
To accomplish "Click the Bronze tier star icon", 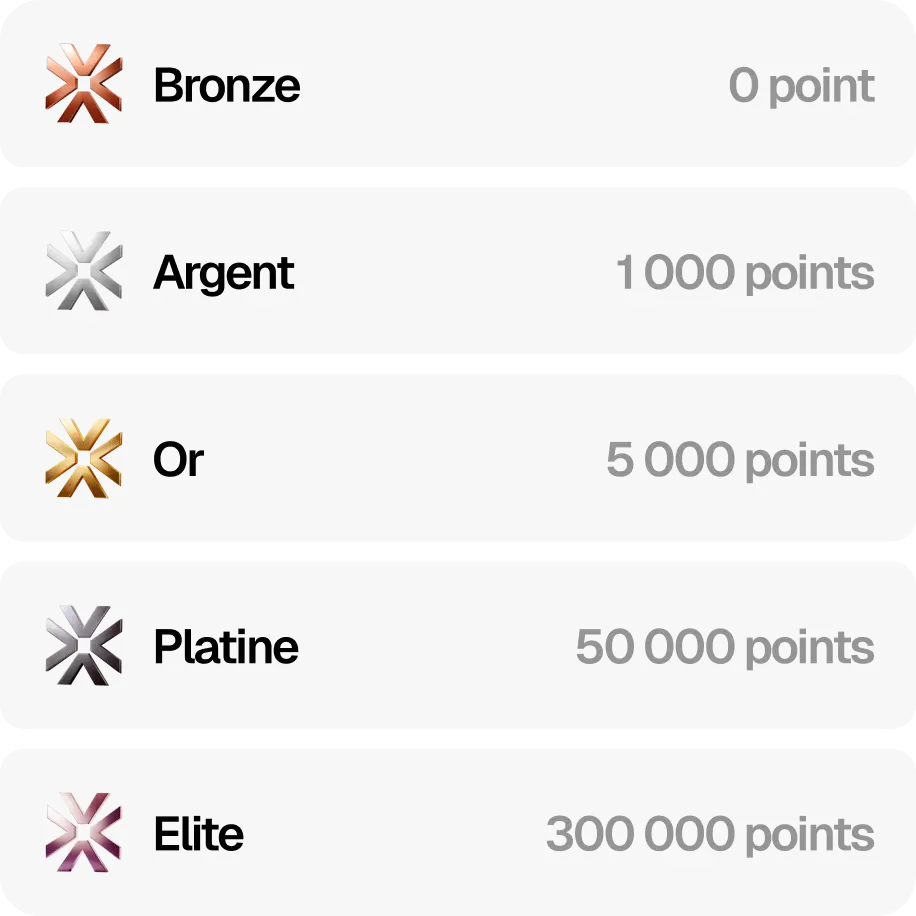I will (x=84, y=84).
